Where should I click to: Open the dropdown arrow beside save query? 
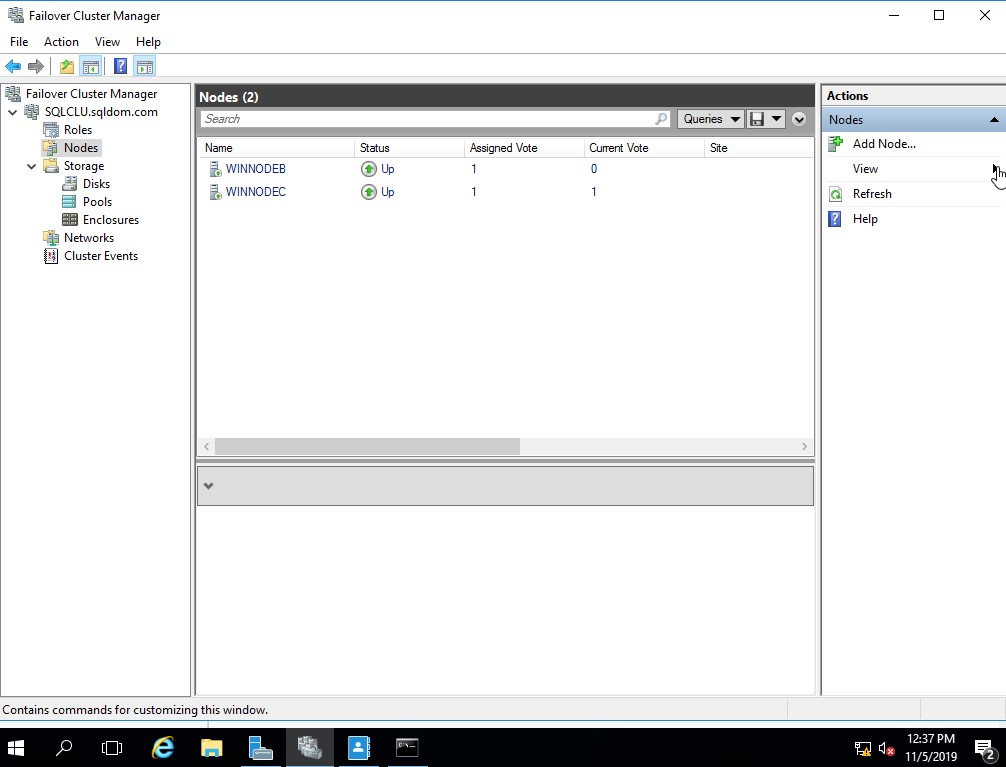776,119
